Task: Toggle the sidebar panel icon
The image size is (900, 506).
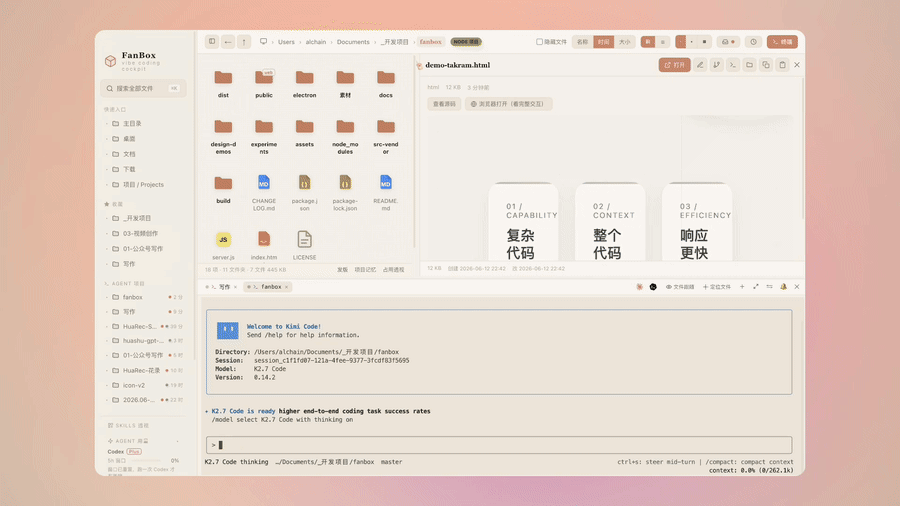Action: (x=212, y=41)
